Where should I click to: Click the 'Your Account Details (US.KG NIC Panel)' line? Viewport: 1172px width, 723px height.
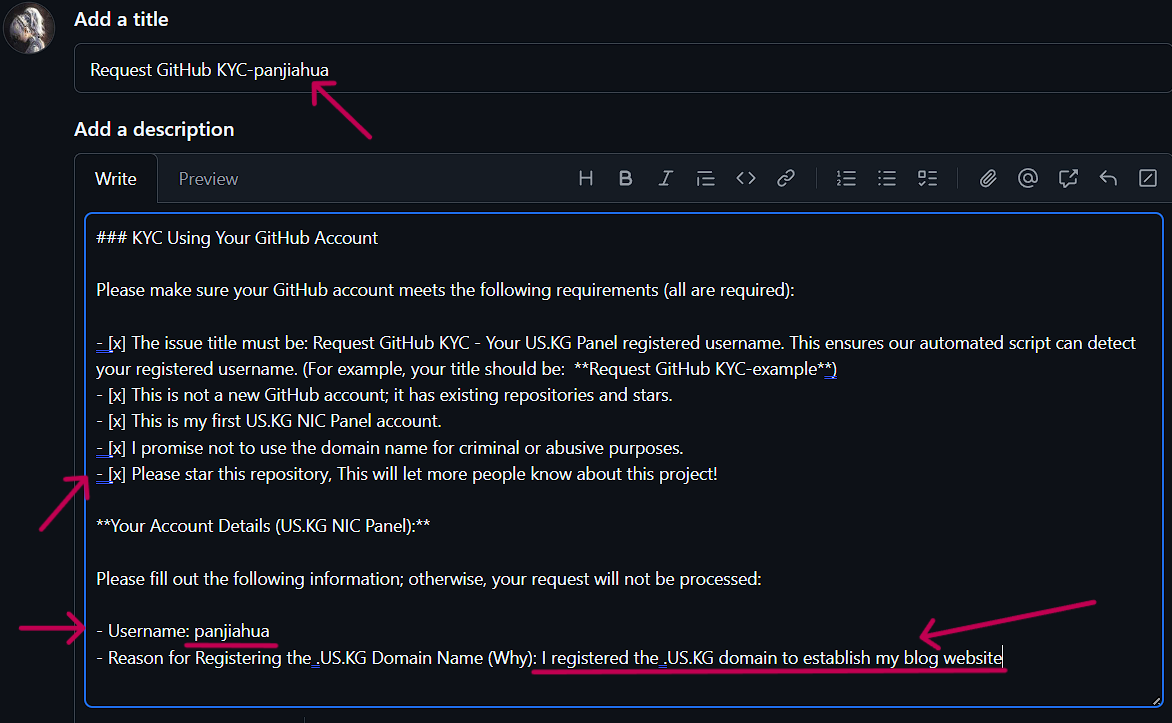[x=263, y=526]
